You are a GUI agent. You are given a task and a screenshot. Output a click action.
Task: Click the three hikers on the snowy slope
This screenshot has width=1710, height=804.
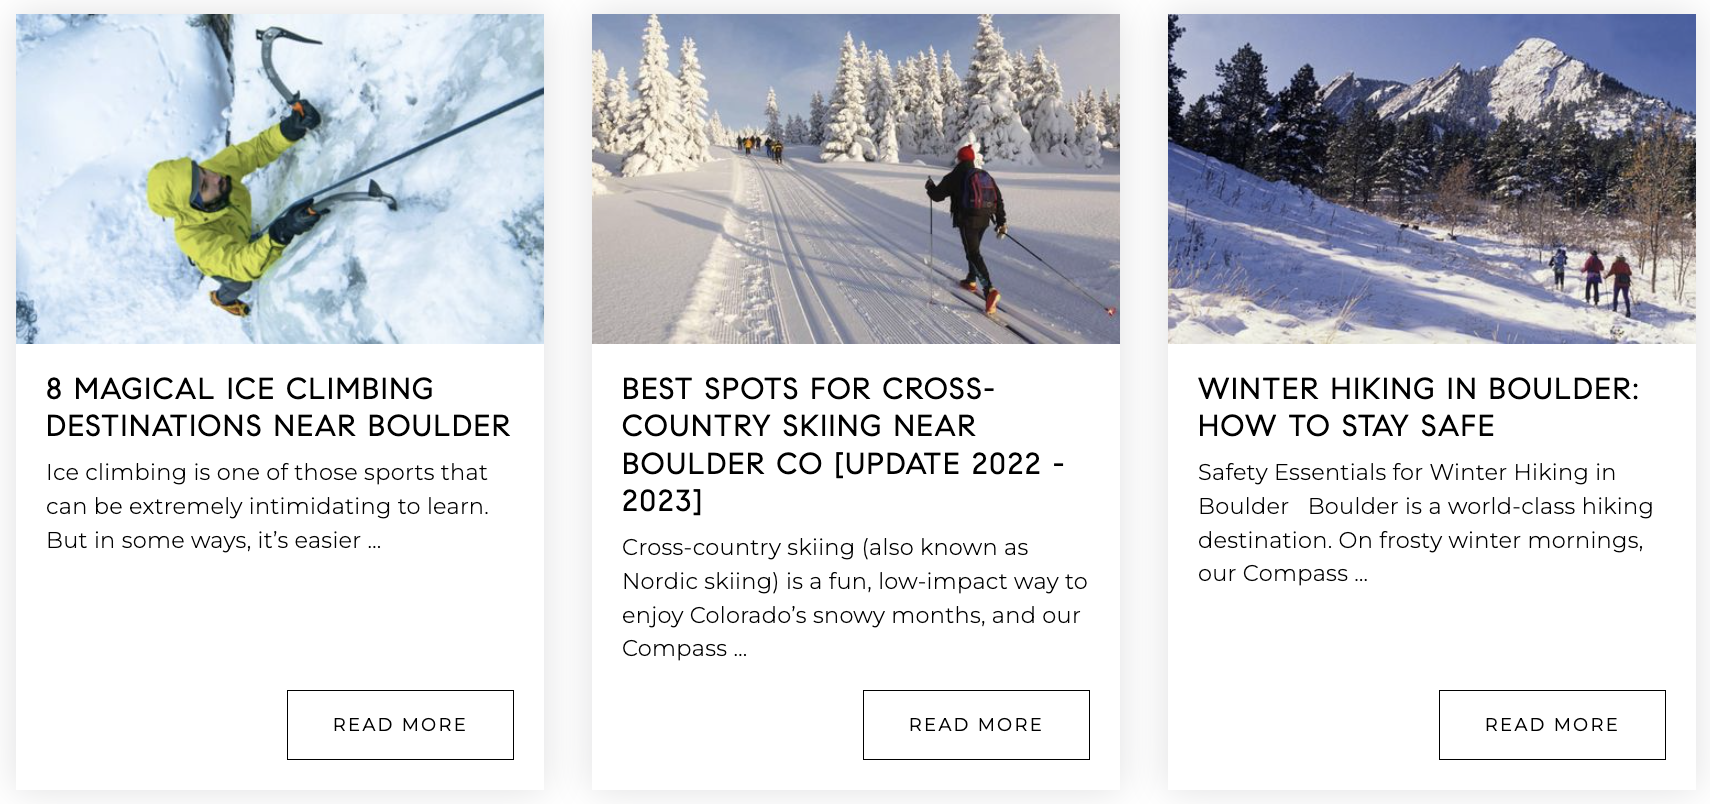pyautogui.click(x=1591, y=277)
